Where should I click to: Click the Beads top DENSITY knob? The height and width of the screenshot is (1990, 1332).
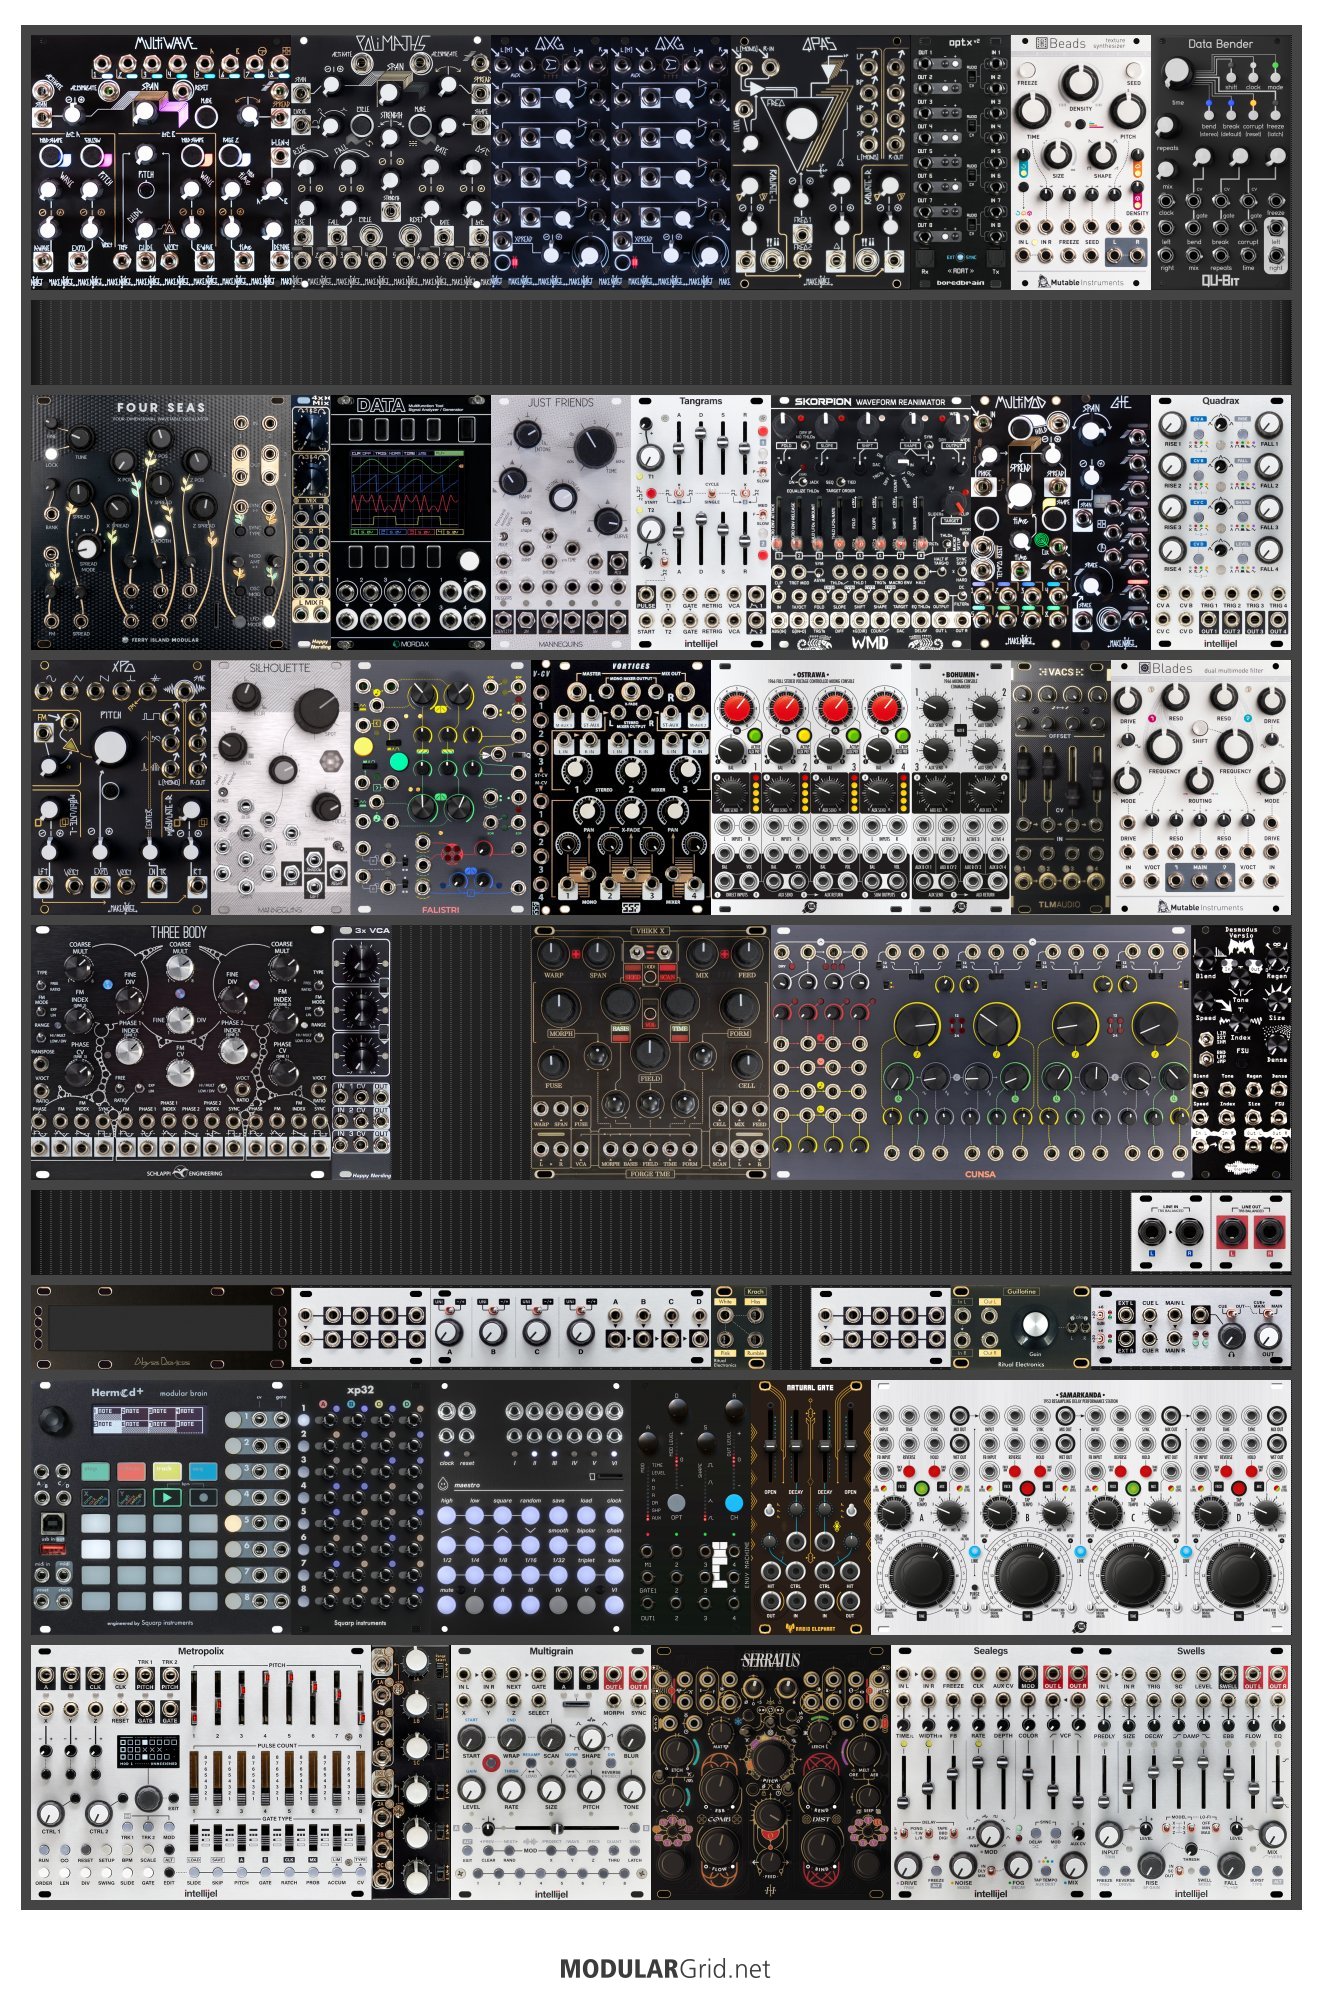[1080, 83]
